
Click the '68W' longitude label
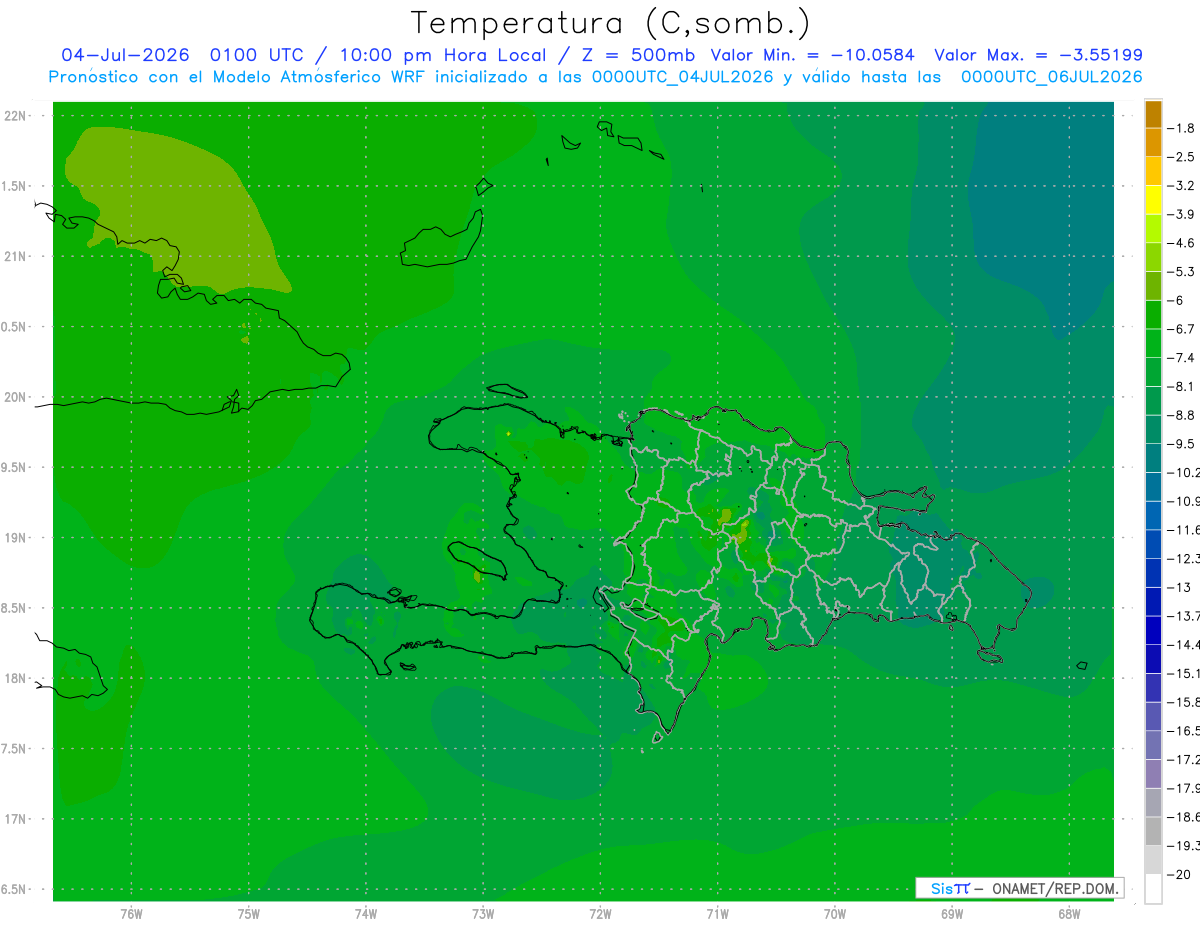click(x=1069, y=913)
